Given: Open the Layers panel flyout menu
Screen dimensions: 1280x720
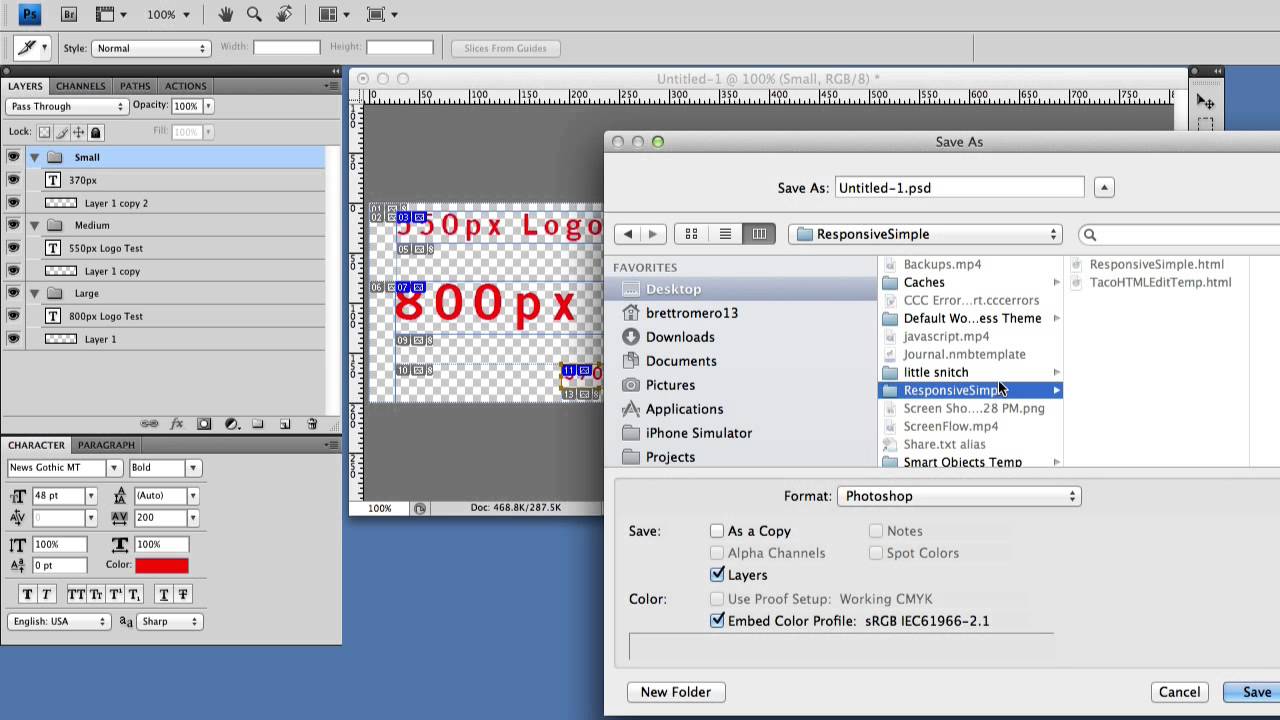Looking at the screenshot, I should pyautogui.click(x=331, y=86).
